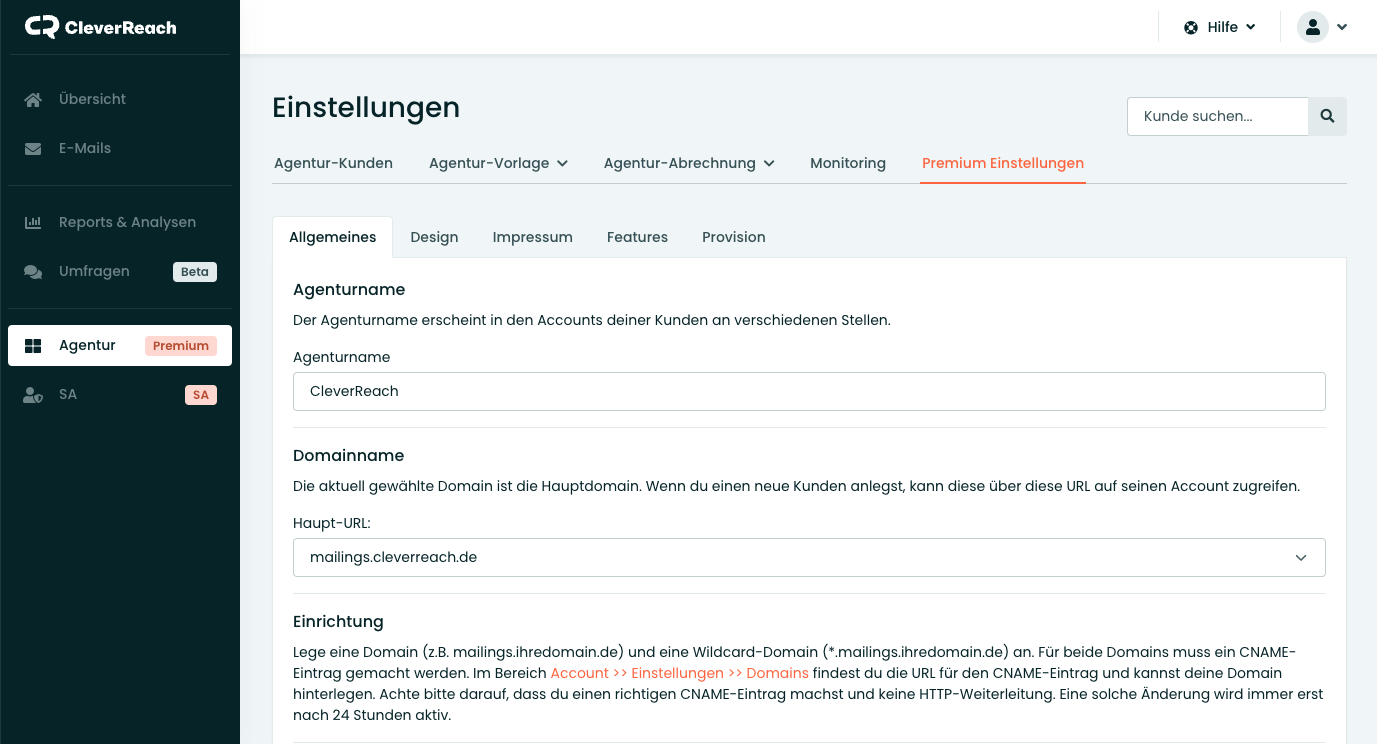Click the Haupt-URL: label
This screenshot has width=1377, height=744.
click(332, 523)
